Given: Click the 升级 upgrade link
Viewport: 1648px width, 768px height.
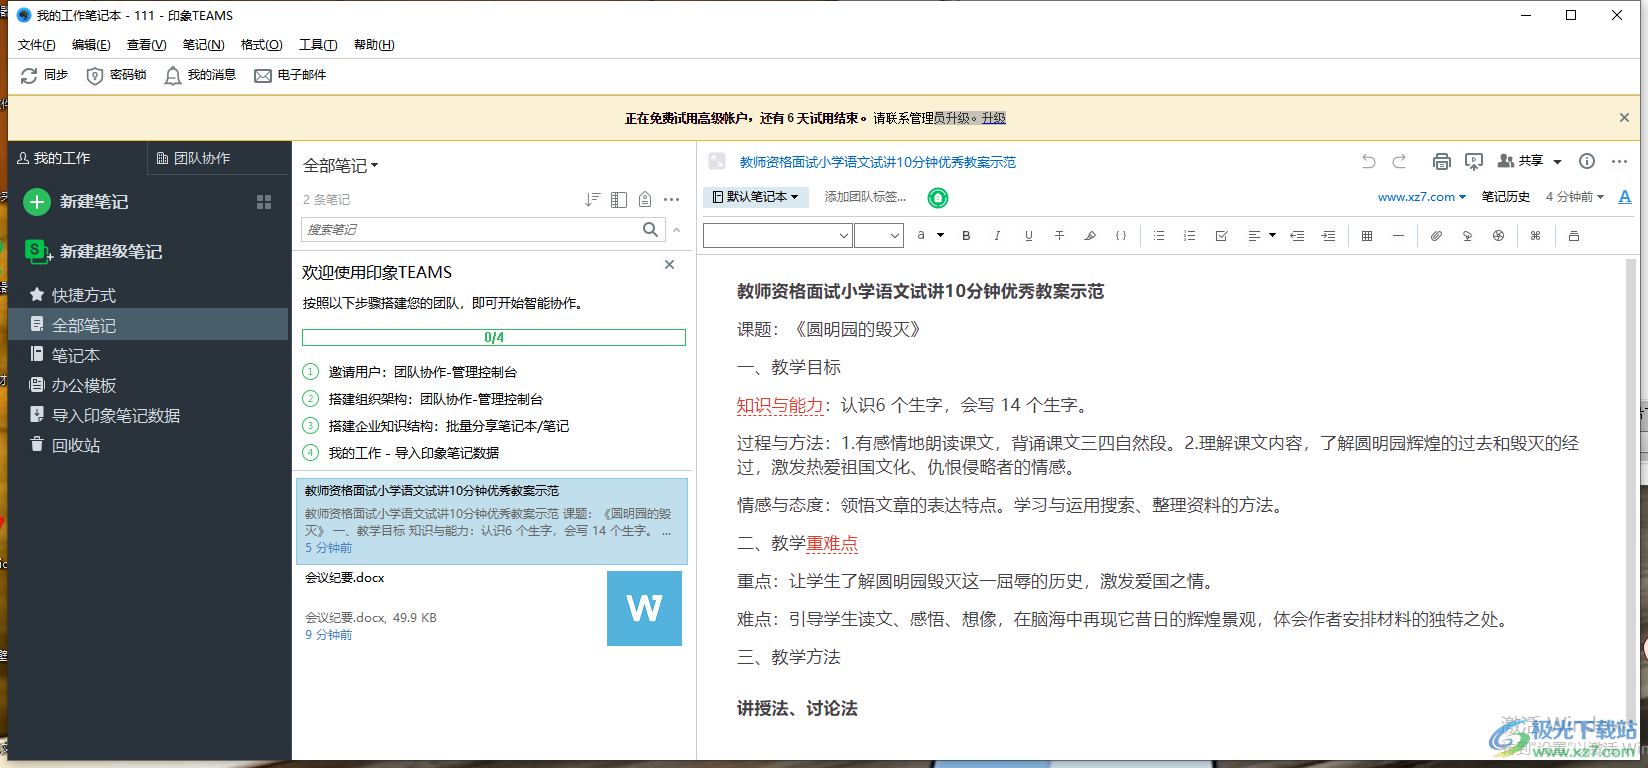Looking at the screenshot, I should (x=993, y=118).
